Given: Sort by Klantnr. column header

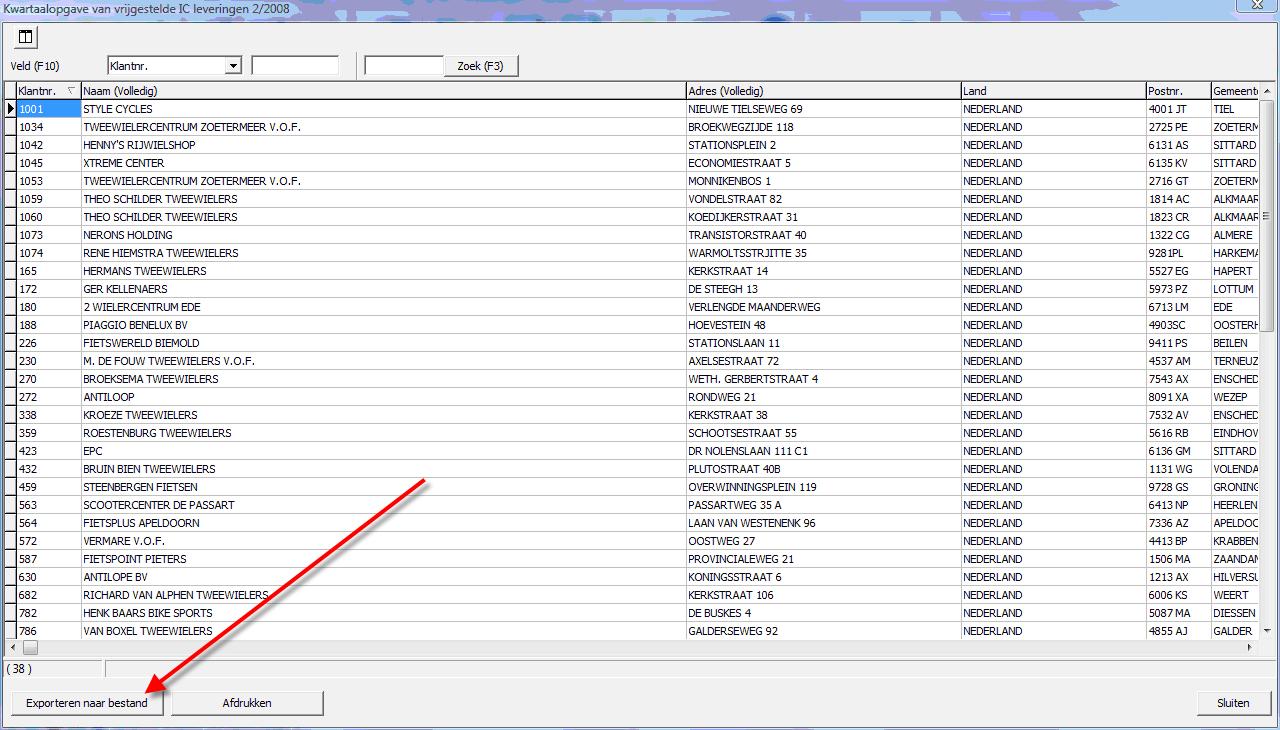Looking at the screenshot, I should [x=48, y=91].
